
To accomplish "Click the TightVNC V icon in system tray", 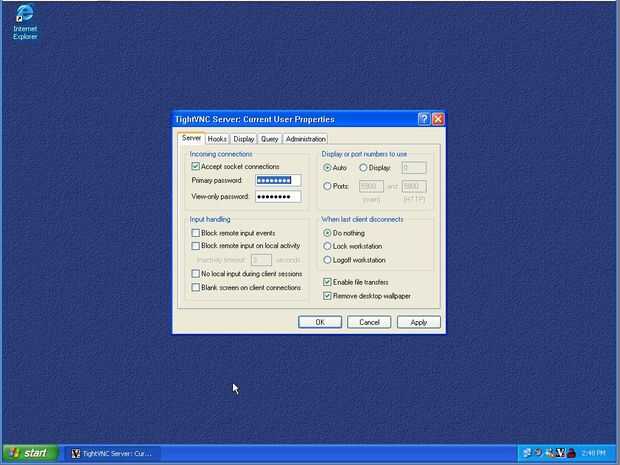I will coord(560,453).
